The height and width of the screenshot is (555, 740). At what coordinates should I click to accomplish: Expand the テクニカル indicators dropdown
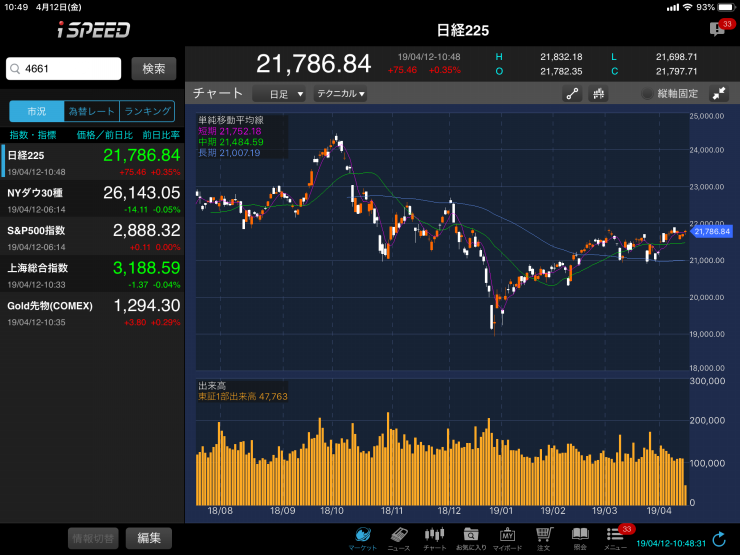tap(340, 94)
